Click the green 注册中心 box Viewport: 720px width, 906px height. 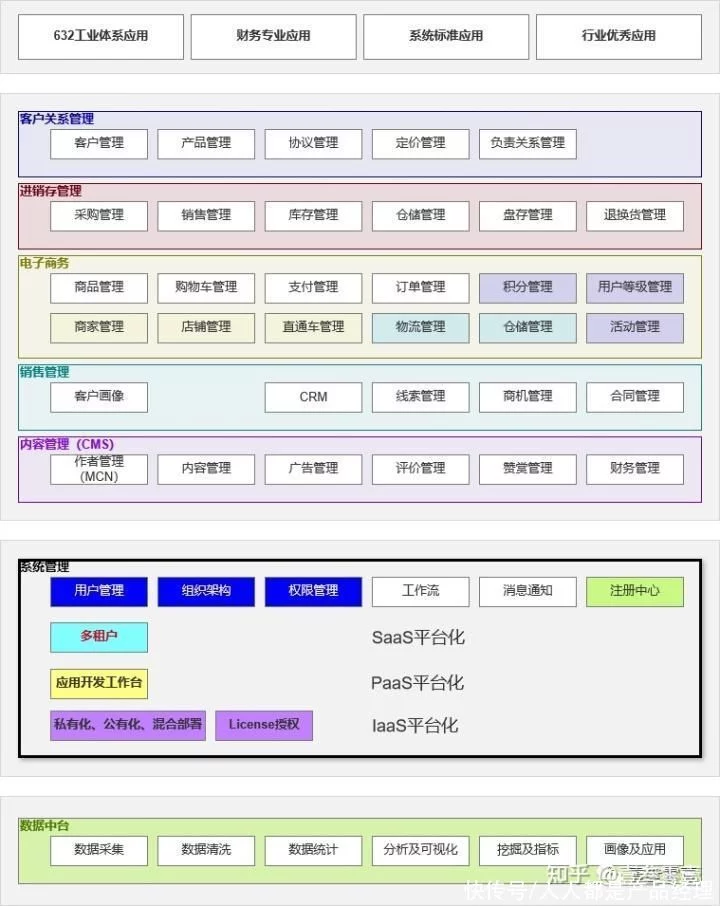[x=635, y=592]
